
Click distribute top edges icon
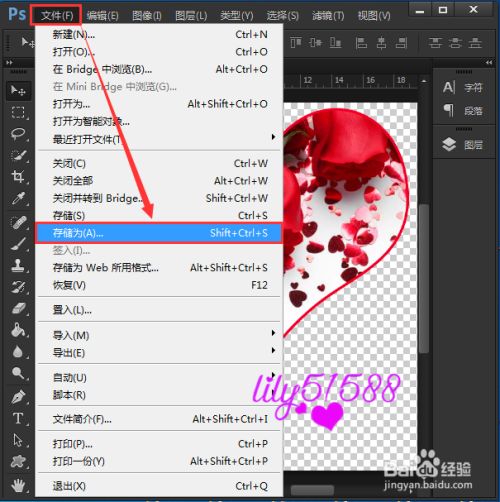[435, 43]
